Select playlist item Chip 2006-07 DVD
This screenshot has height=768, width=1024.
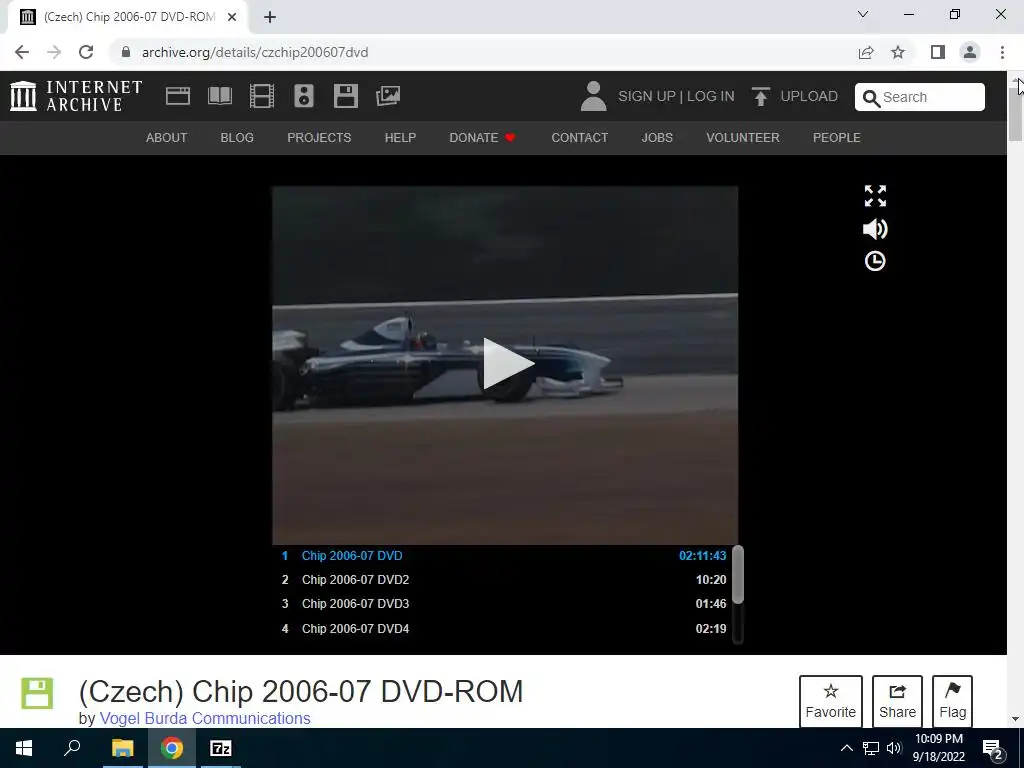504,556
